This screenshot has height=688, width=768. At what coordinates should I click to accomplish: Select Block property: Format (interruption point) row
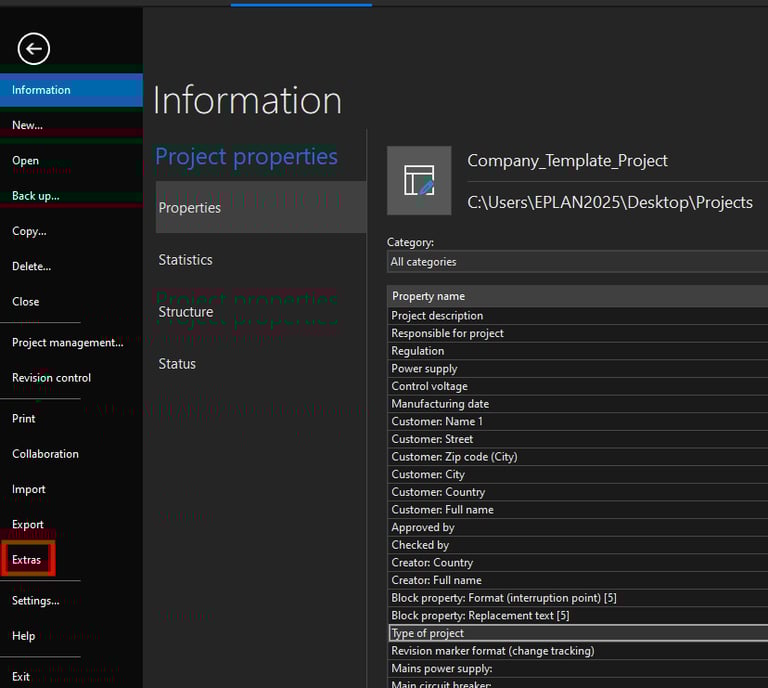tap(577, 598)
